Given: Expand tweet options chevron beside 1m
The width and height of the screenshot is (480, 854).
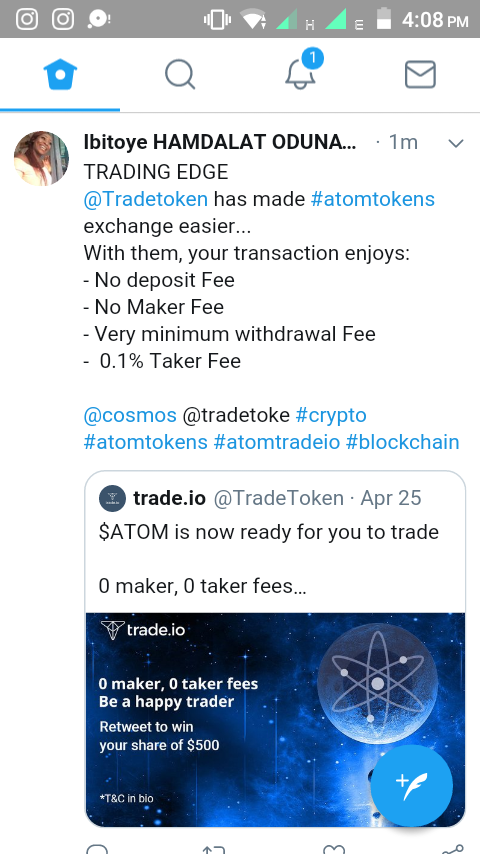Looking at the screenshot, I should click(x=455, y=143).
